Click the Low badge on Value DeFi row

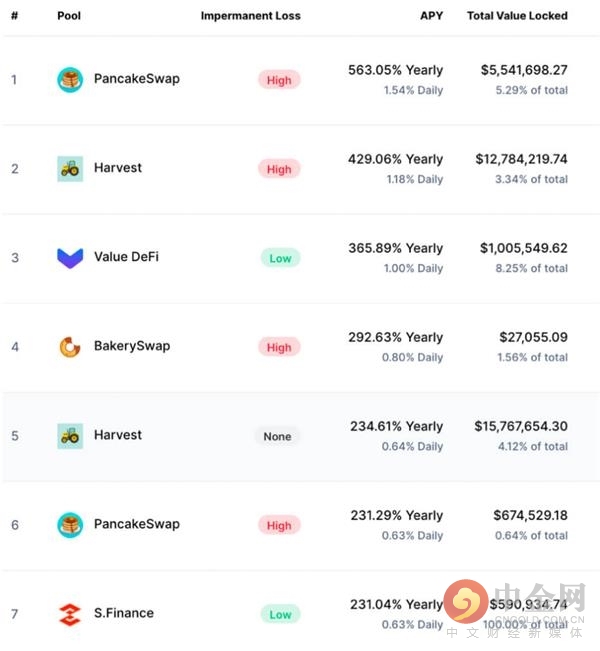280,258
